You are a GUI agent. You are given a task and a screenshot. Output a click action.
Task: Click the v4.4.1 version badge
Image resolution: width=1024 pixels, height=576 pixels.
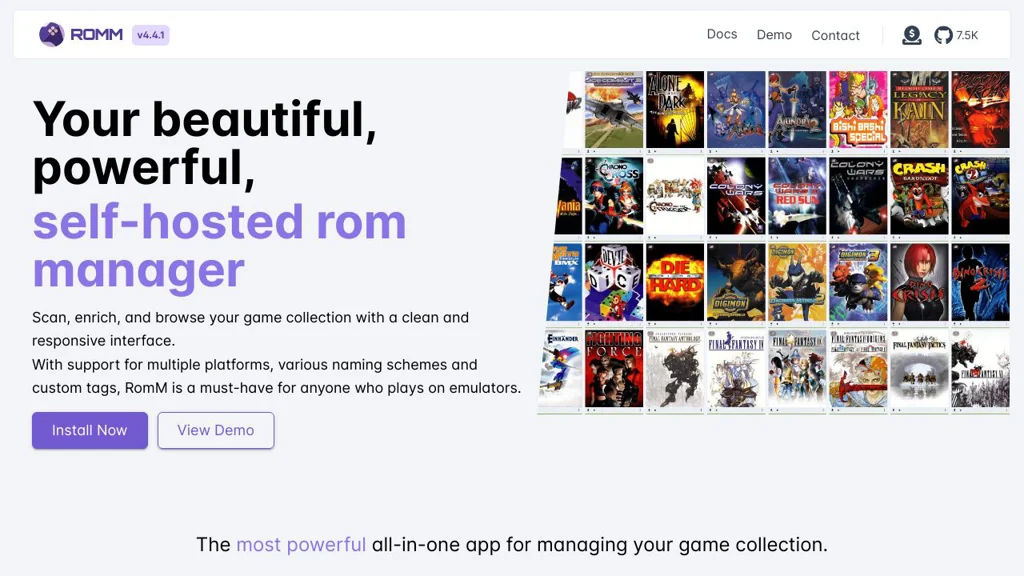pos(151,35)
